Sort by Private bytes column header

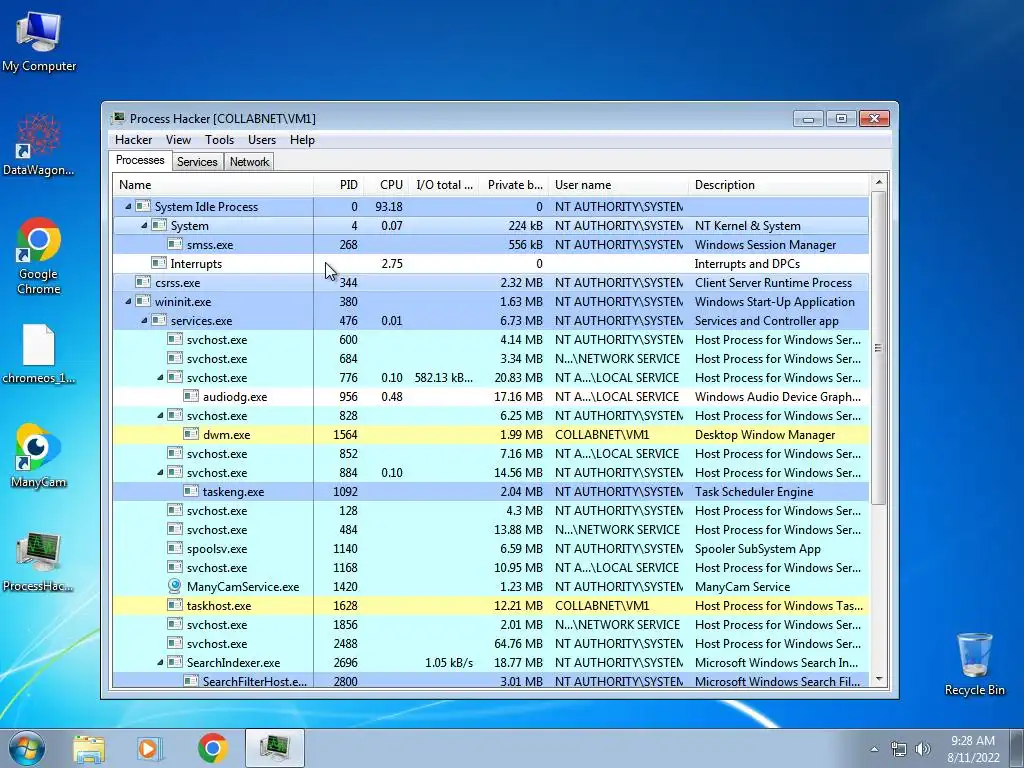click(514, 185)
